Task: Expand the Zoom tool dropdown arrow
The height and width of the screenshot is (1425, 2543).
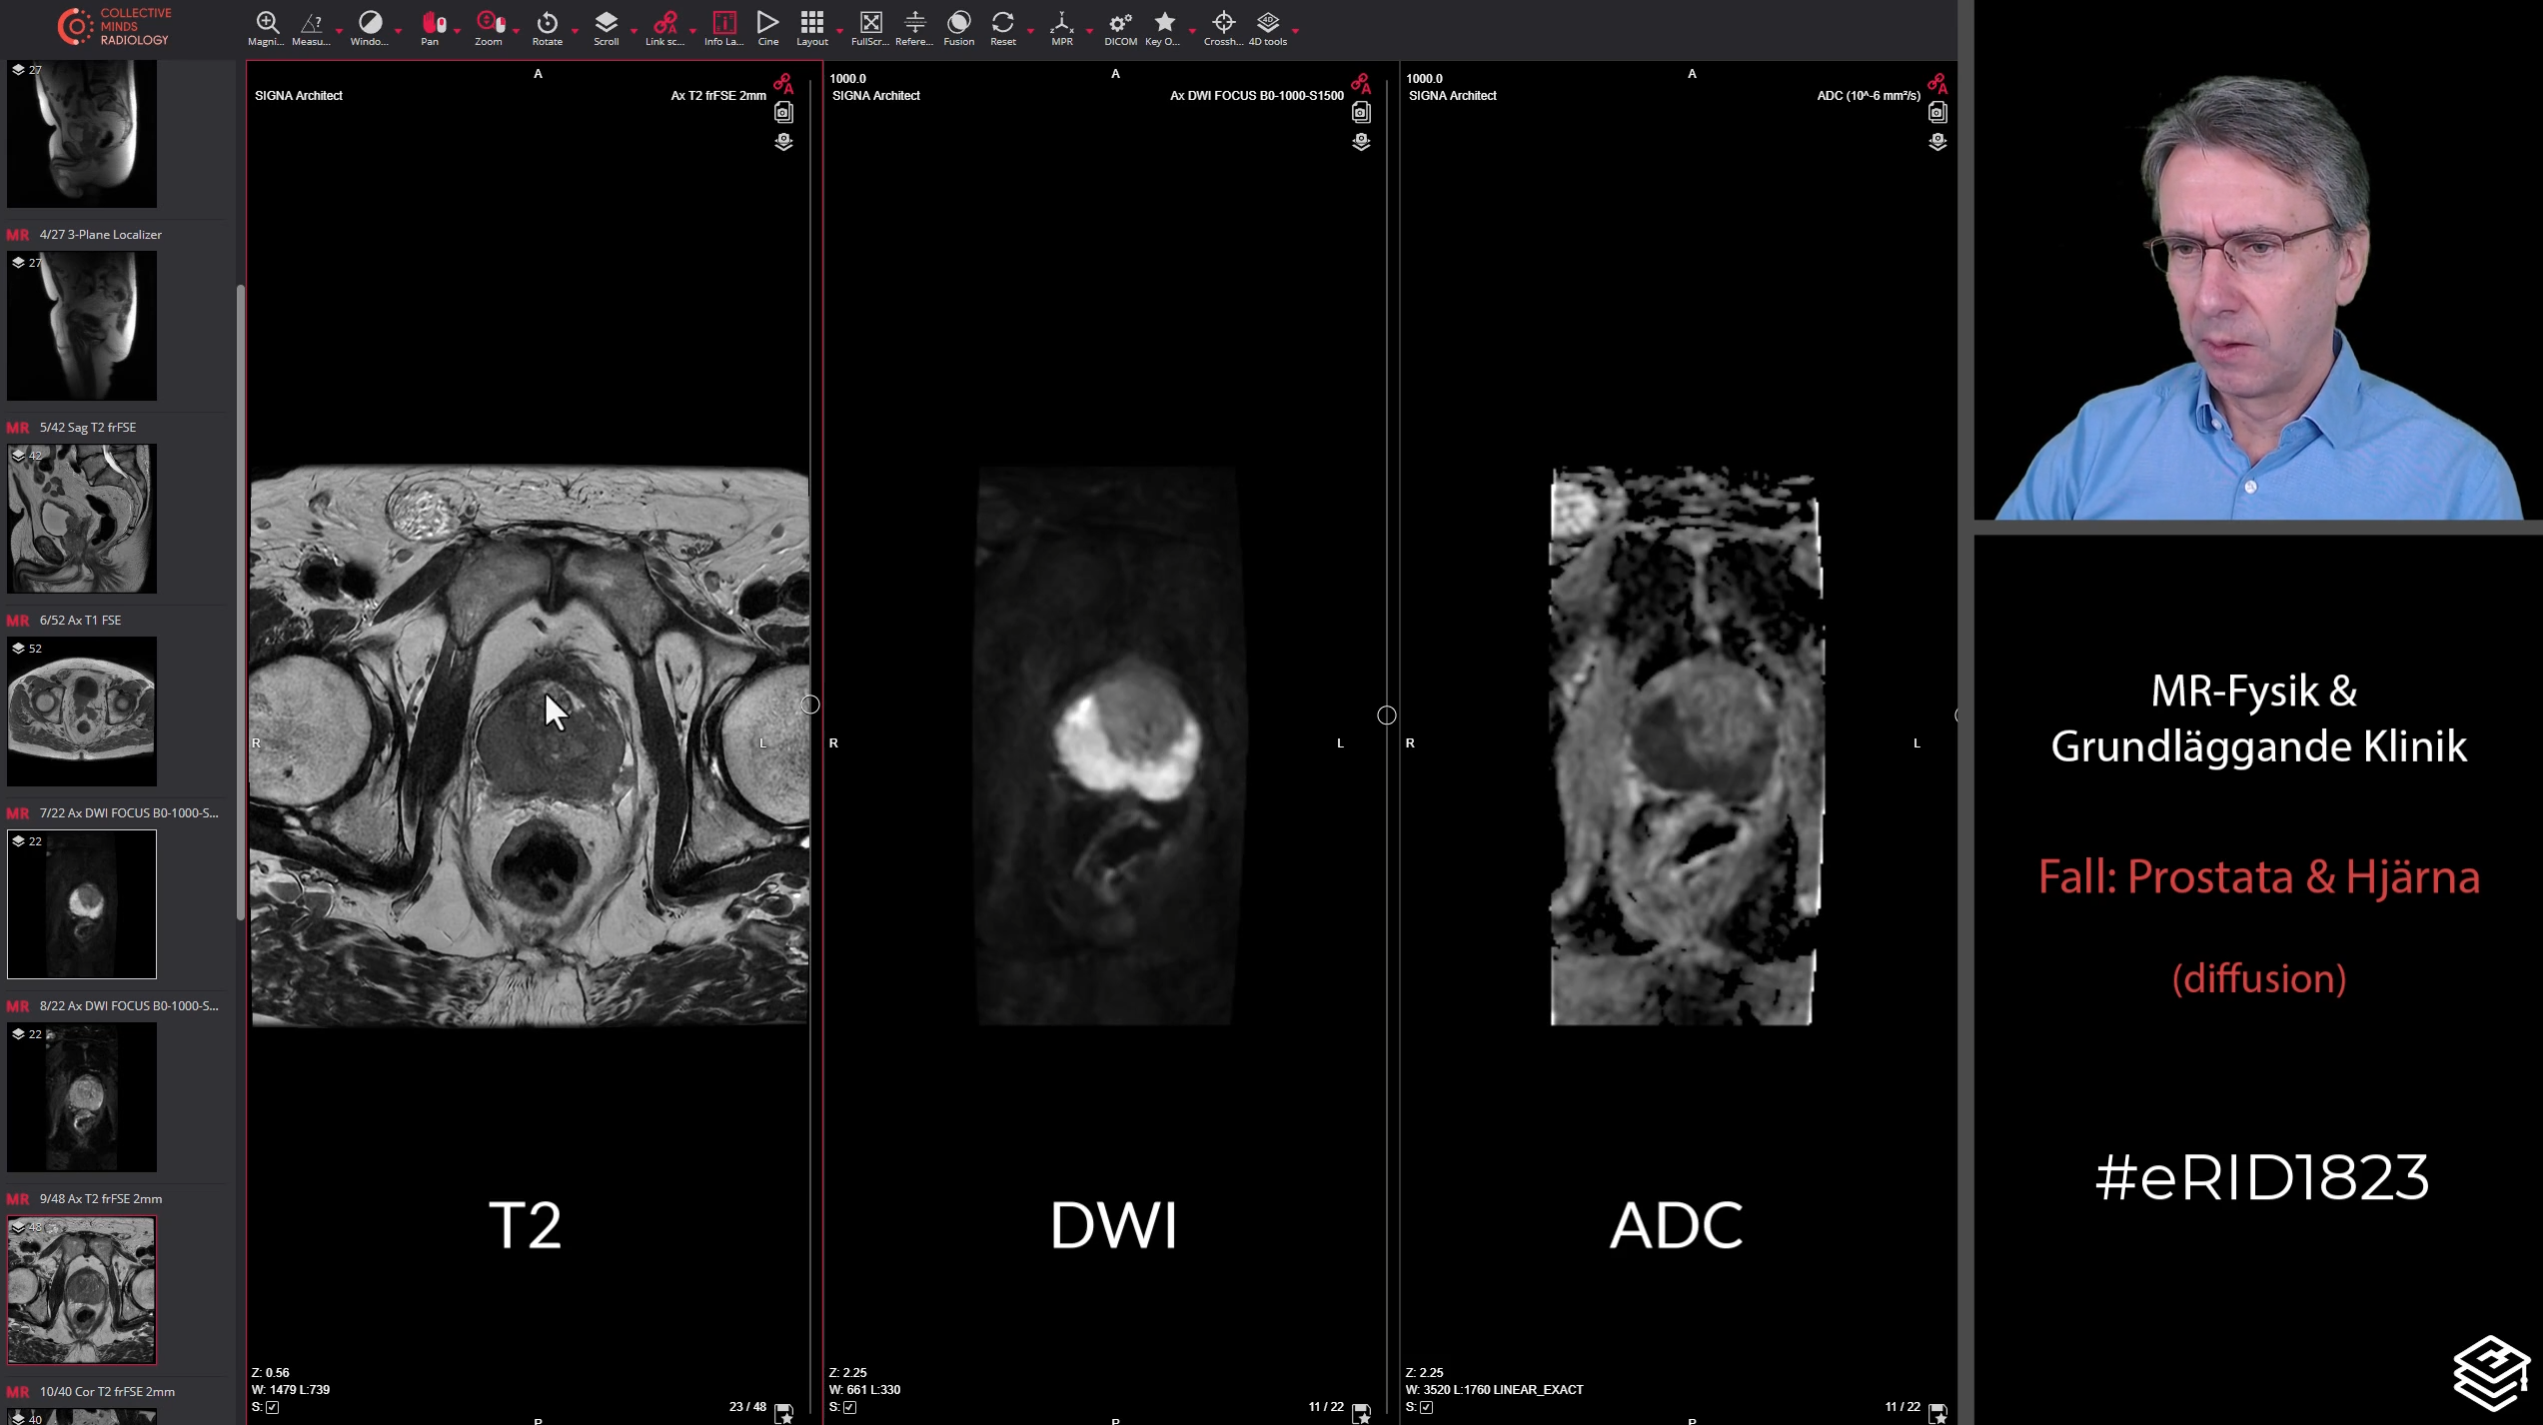Action: (x=516, y=31)
